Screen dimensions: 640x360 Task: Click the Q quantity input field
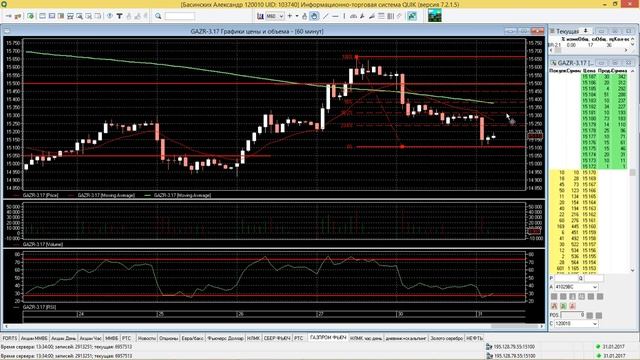594,278
